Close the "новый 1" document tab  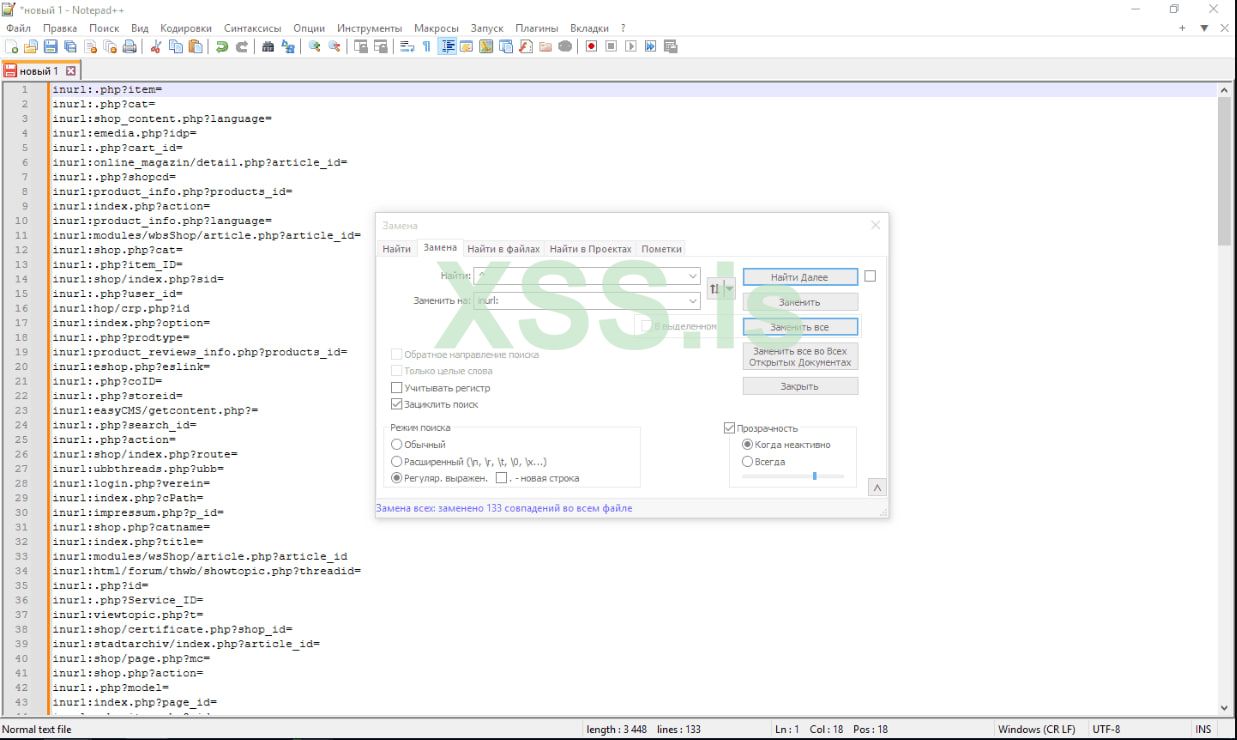[71, 71]
